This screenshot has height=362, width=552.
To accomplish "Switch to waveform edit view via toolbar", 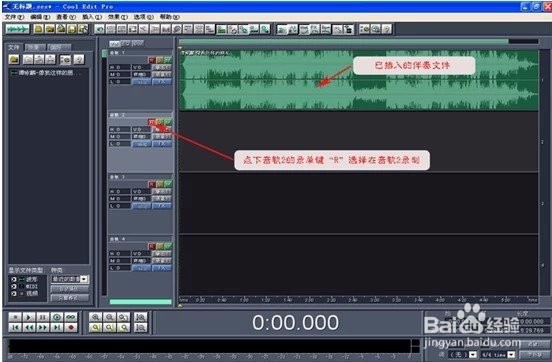I will [x=17, y=29].
